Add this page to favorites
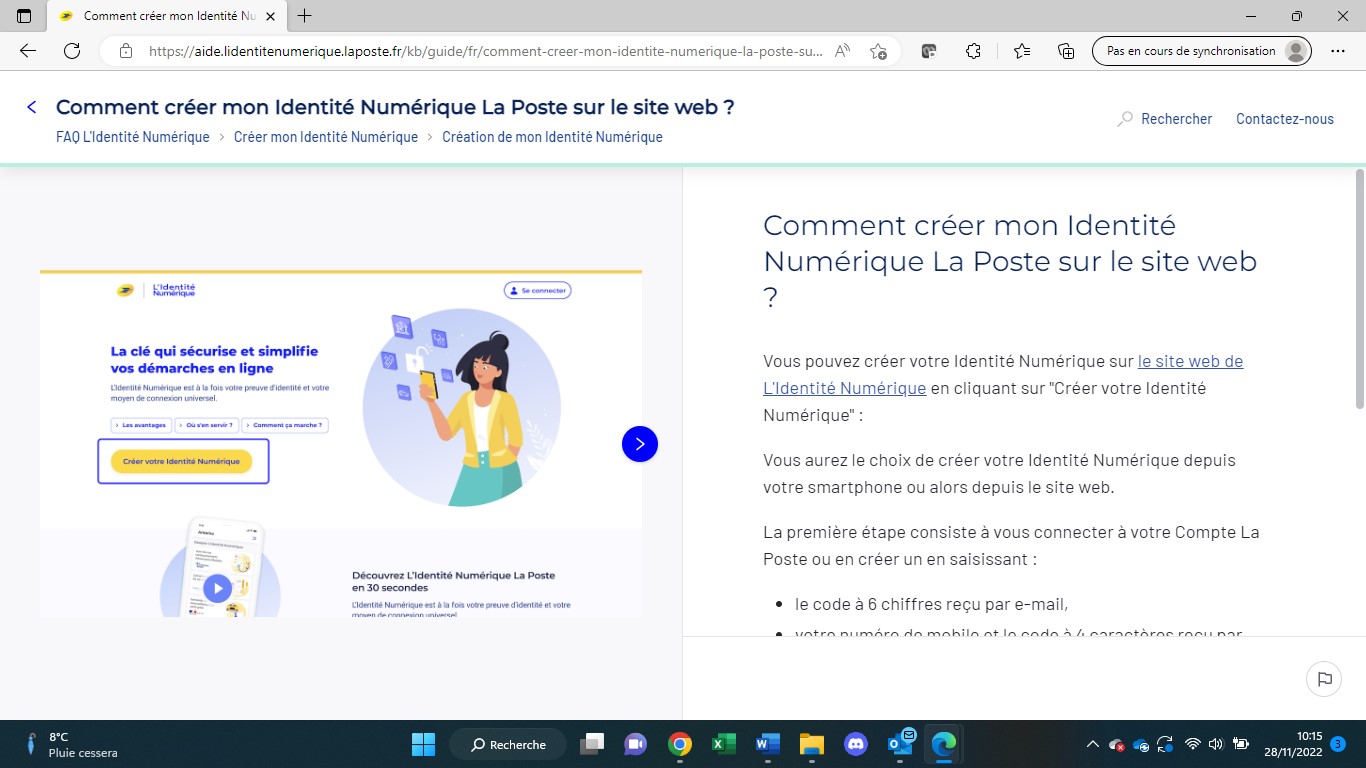 pyautogui.click(x=878, y=51)
